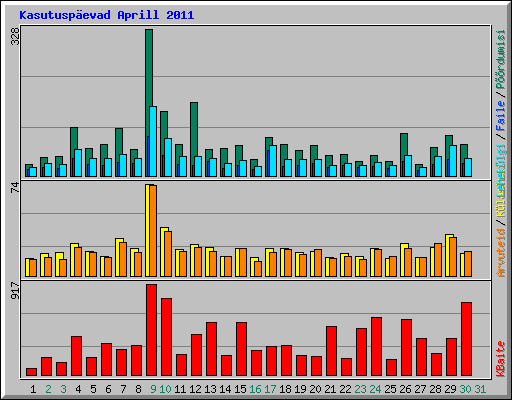Image resolution: width=512 pixels, height=400 pixels.
Task: Click green day label '9'
Action: click(153, 389)
